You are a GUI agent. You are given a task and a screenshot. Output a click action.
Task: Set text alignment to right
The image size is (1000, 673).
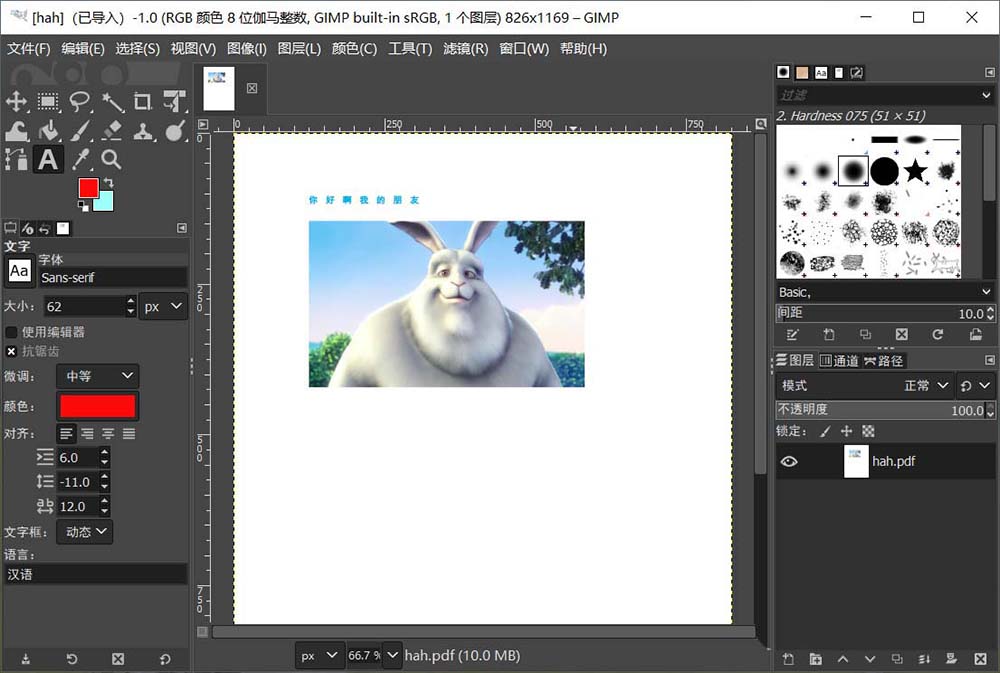pyautogui.click(x=87, y=434)
